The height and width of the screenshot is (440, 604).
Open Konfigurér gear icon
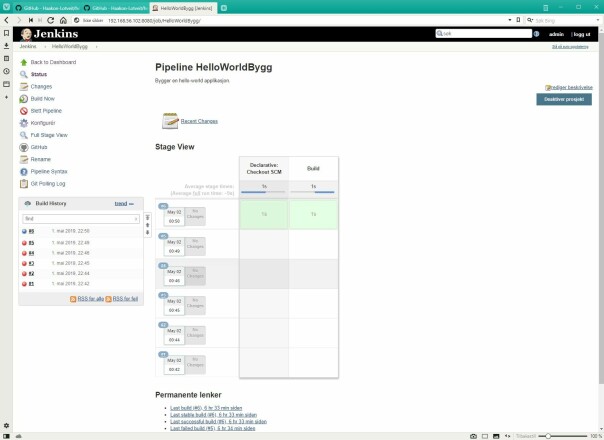[24, 123]
